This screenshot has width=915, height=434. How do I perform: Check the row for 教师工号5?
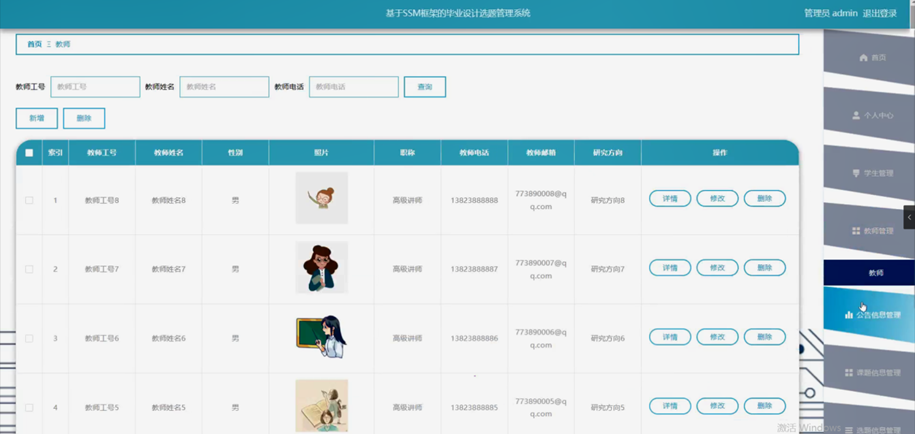29,407
